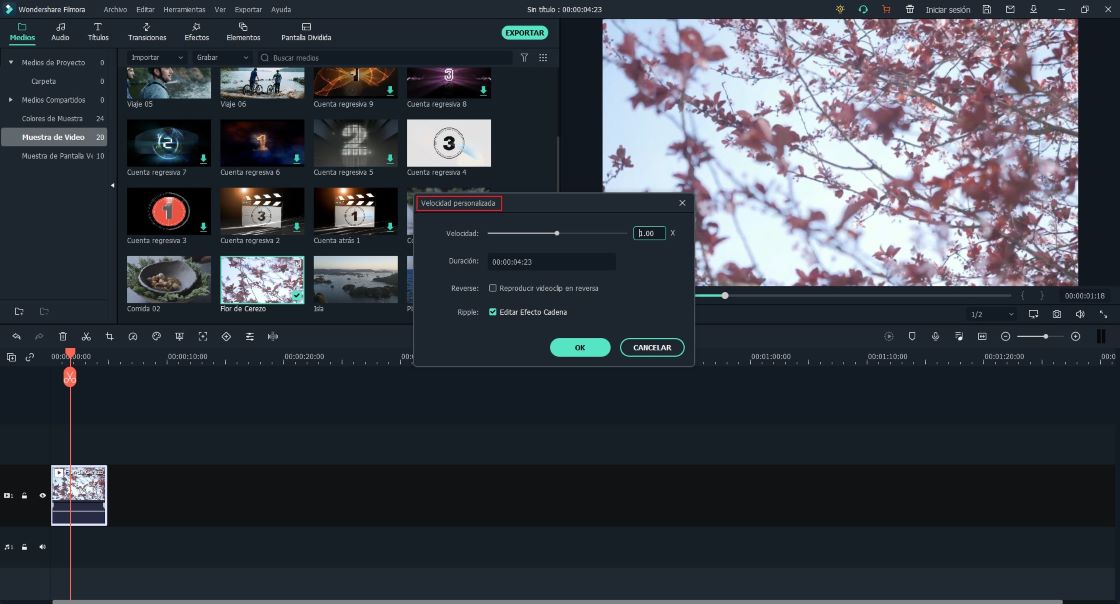Image resolution: width=1120 pixels, height=604 pixels.
Task: Click the green screen tool icon
Action: click(x=179, y=336)
